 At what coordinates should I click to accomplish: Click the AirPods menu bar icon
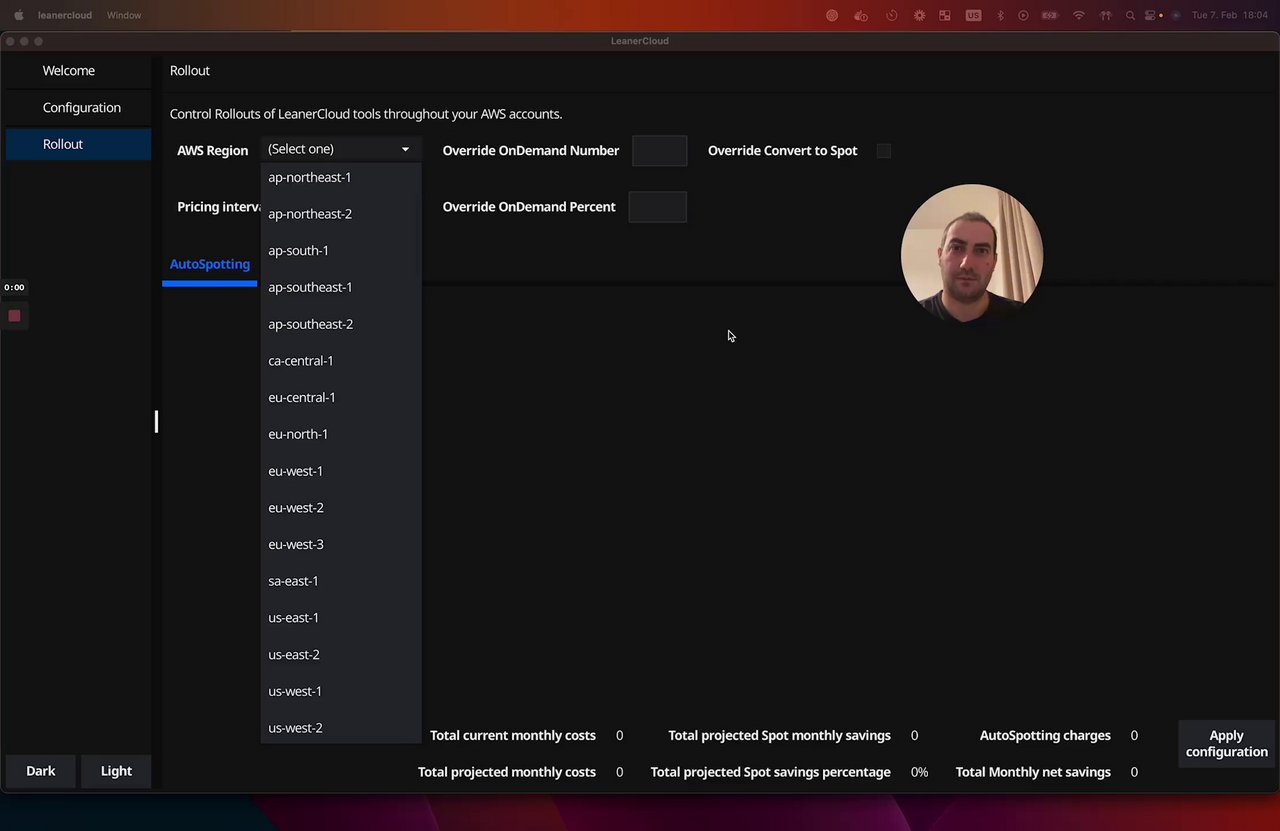(x=1105, y=15)
